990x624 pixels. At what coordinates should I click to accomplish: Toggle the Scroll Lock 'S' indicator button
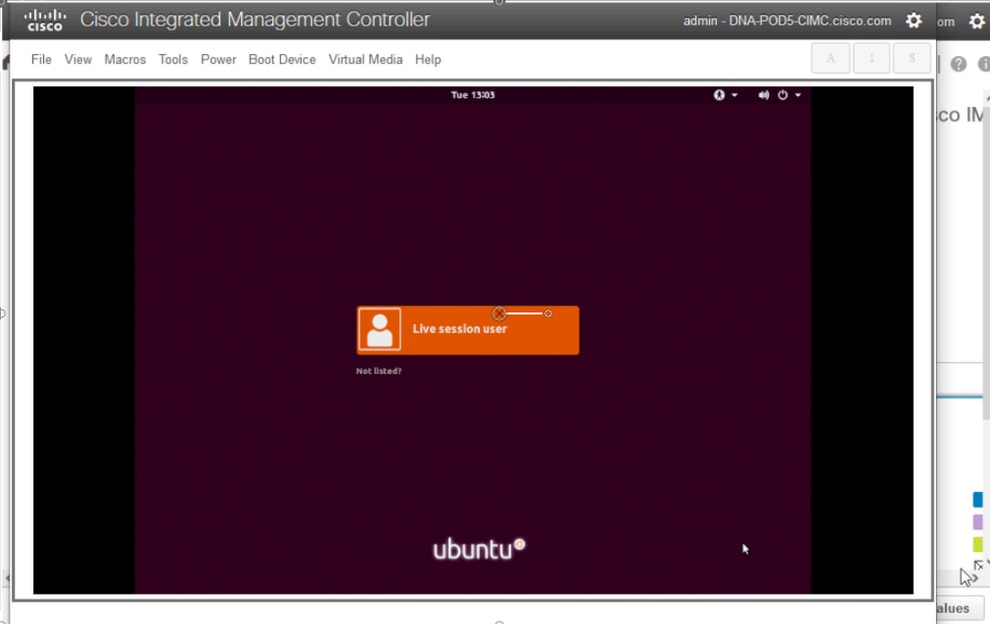[912, 58]
